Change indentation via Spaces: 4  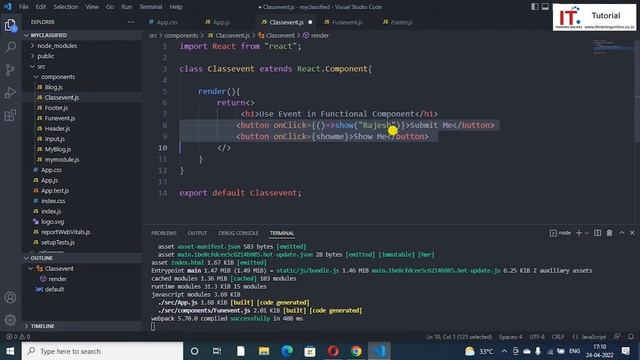point(510,337)
